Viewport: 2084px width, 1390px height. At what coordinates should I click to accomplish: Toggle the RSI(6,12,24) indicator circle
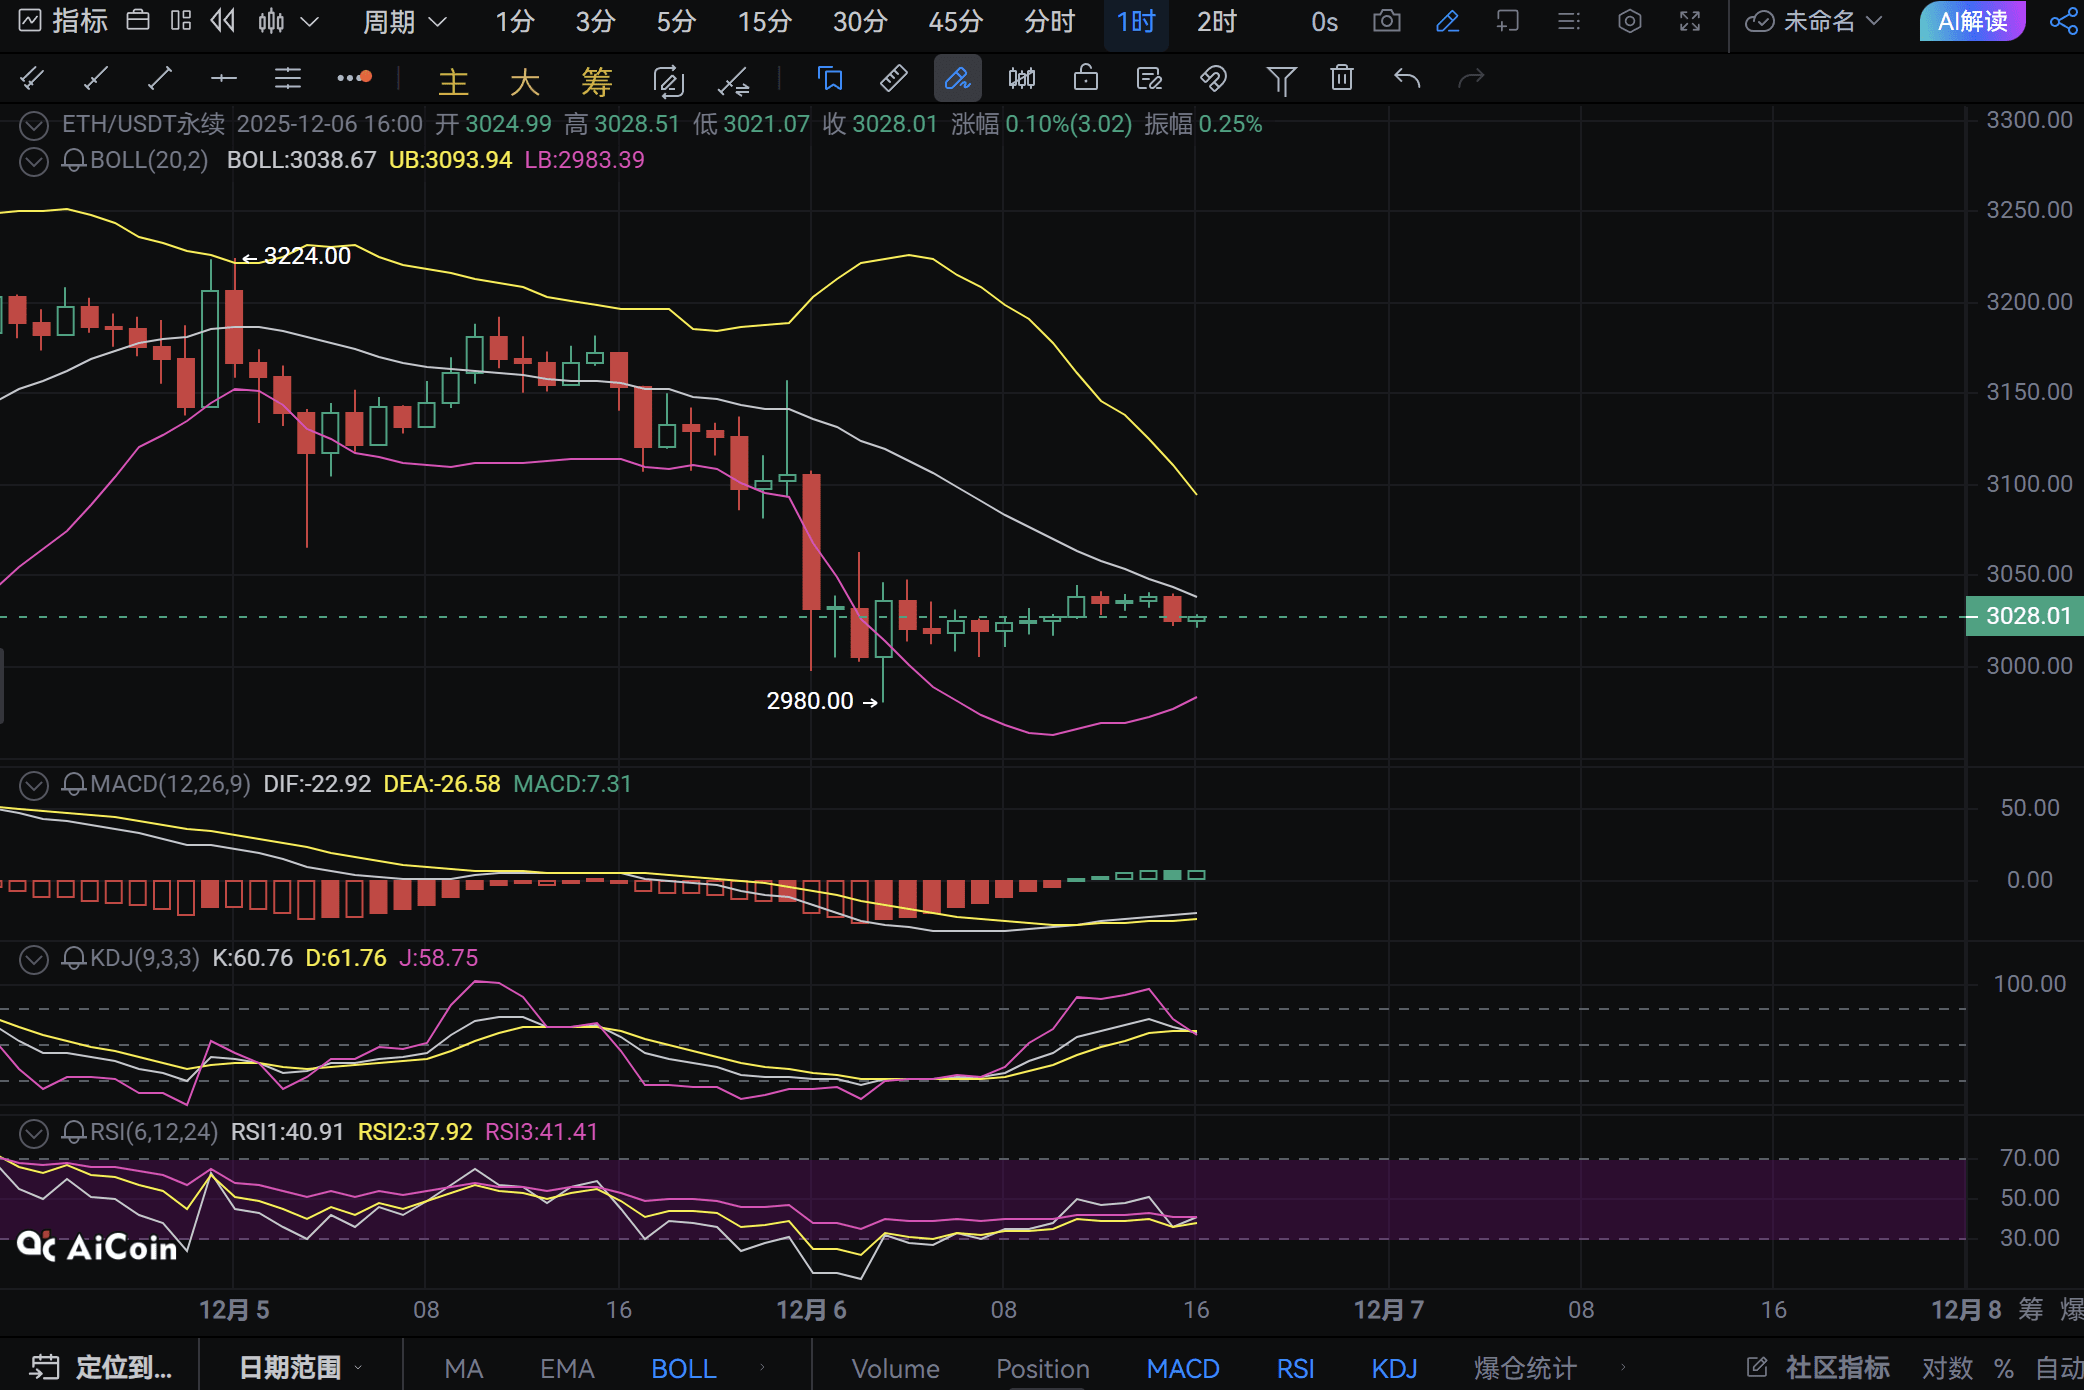coord(34,1133)
